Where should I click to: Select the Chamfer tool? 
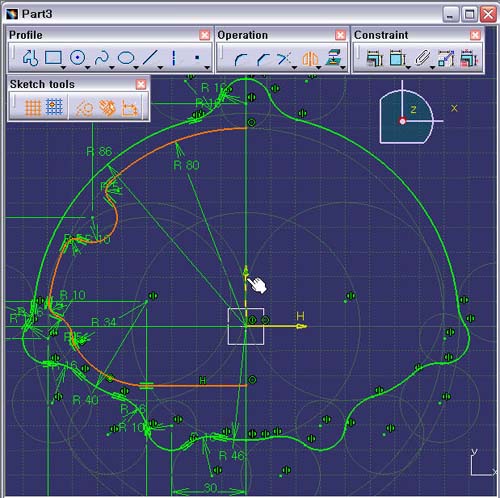(x=264, y=59)
